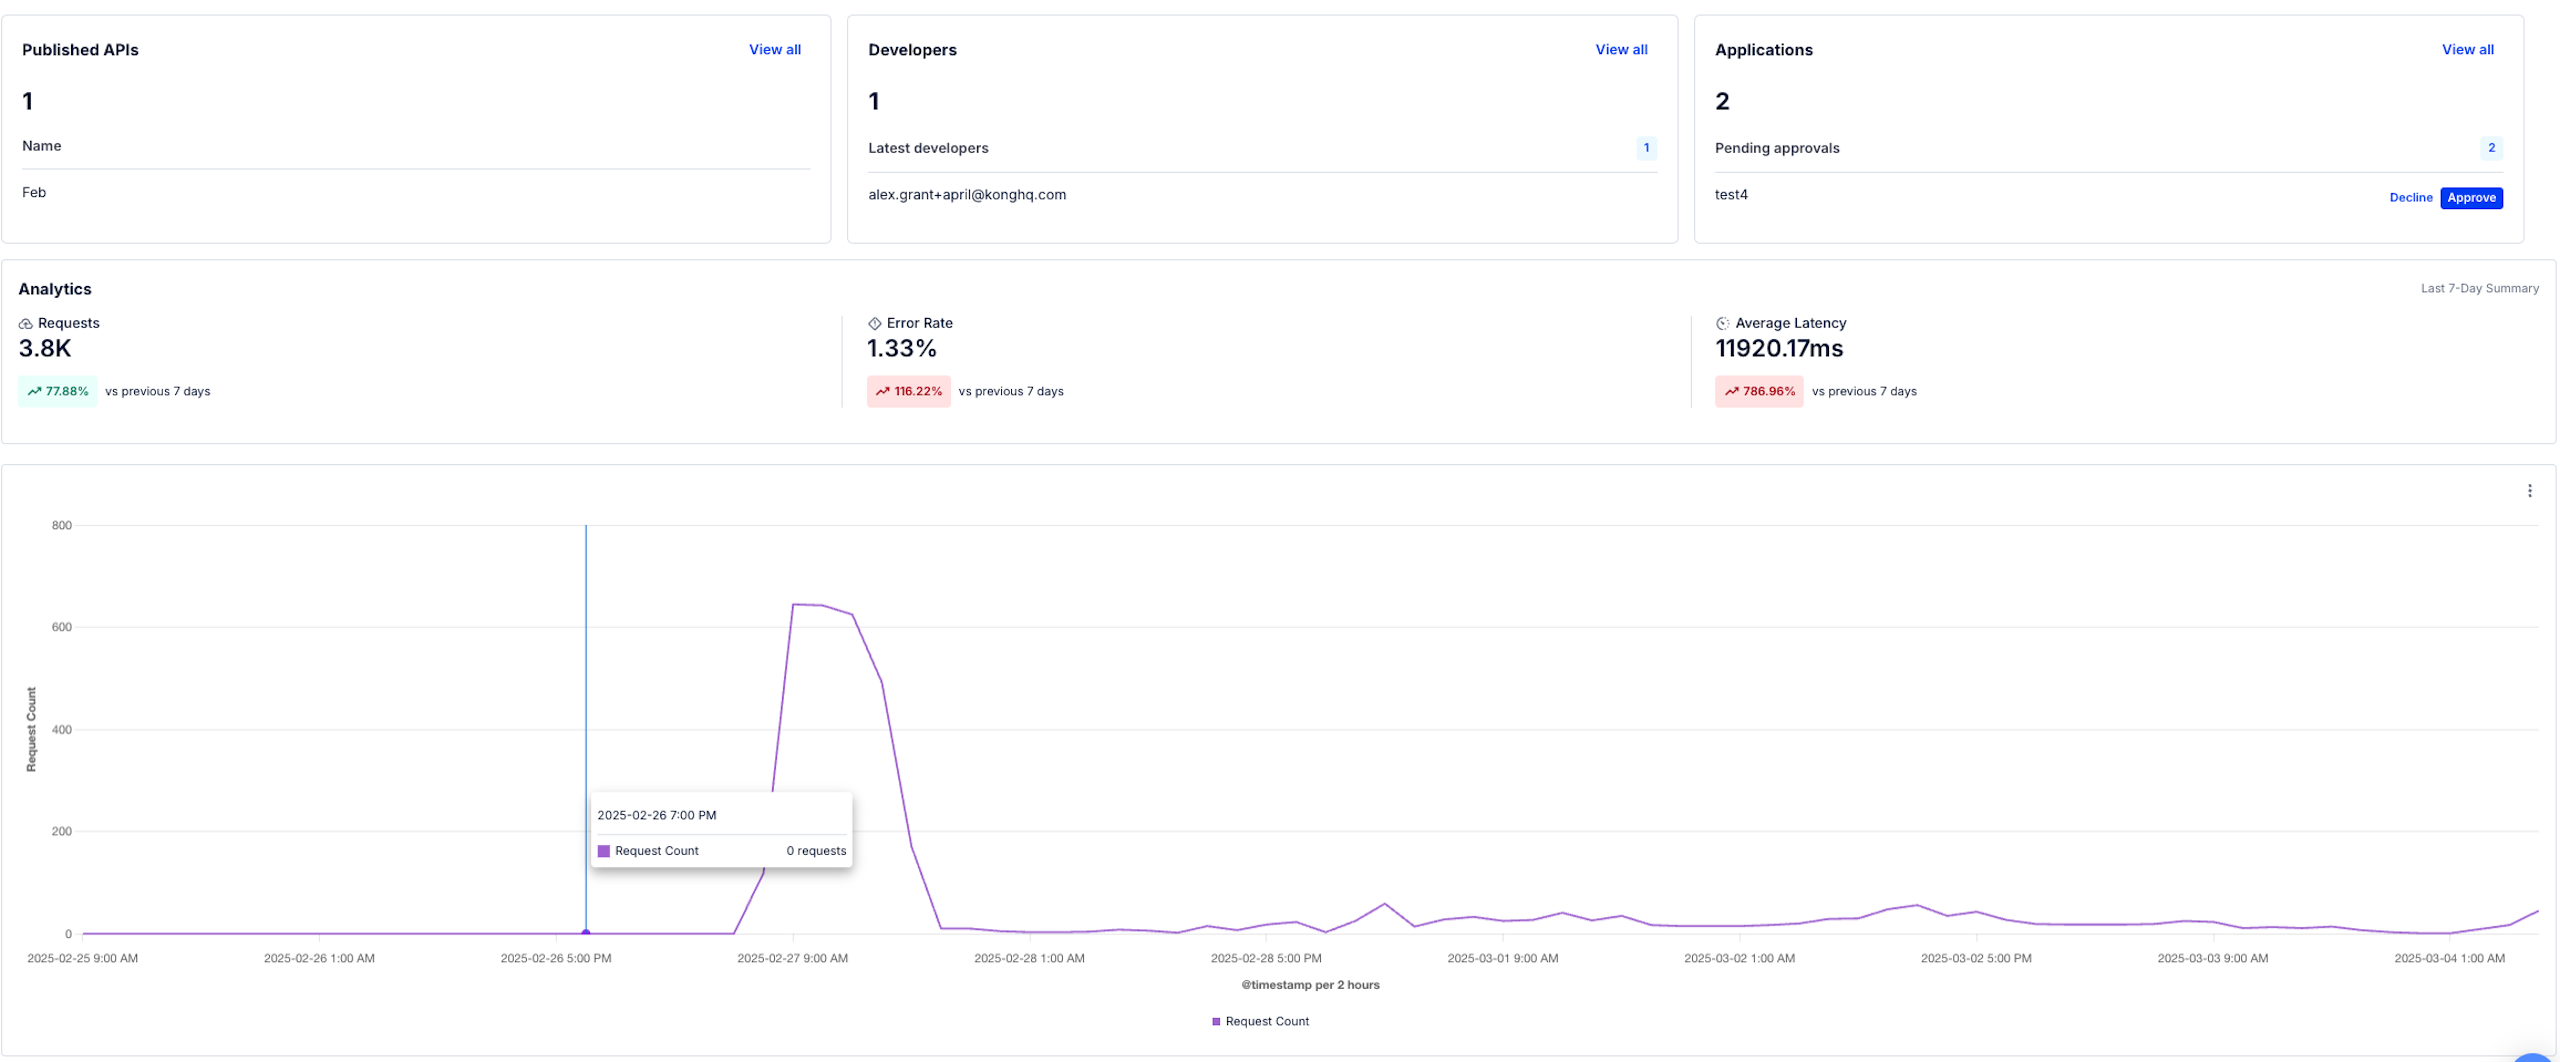Click purple Request Count swatch in tooltip
2560x1062 pixels.
[604, 852]
